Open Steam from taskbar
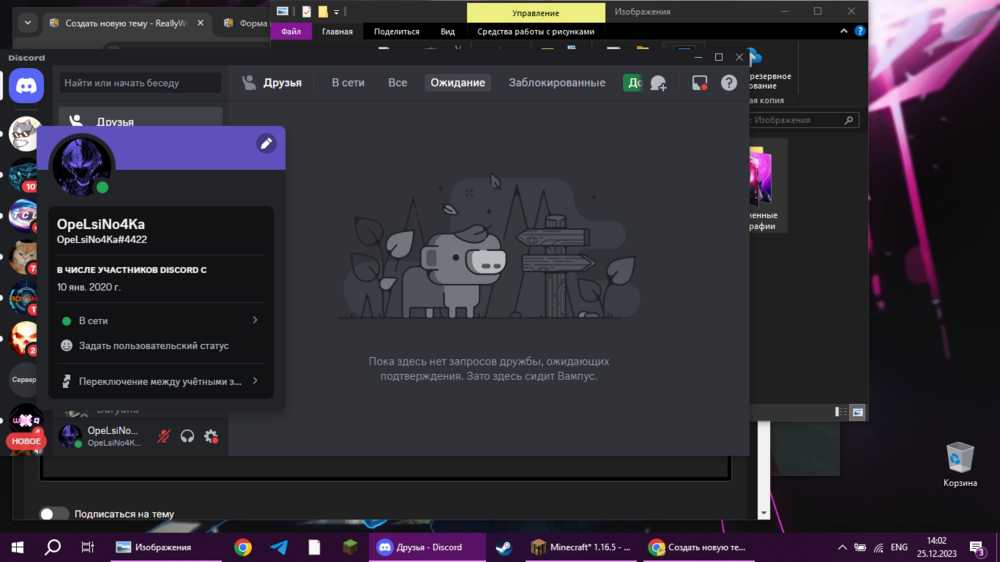This screenshot has width=1000, height=562. 504,547
